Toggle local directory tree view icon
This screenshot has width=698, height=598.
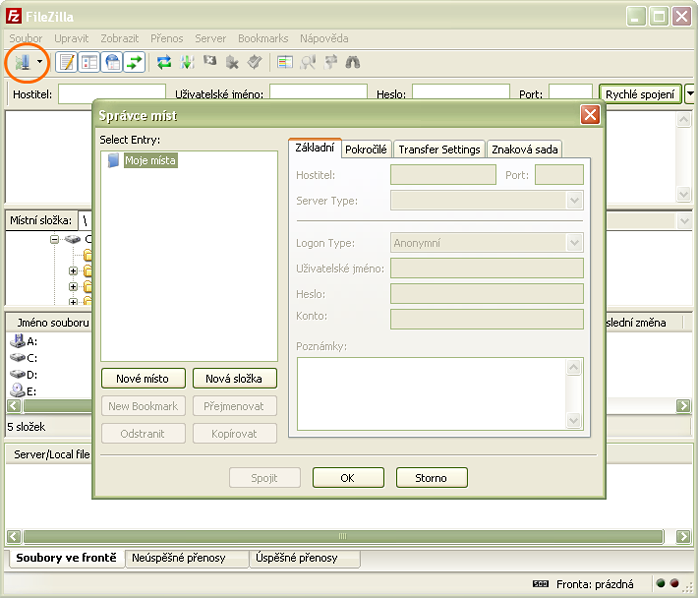pyautogui.click(x=90, y=62)
